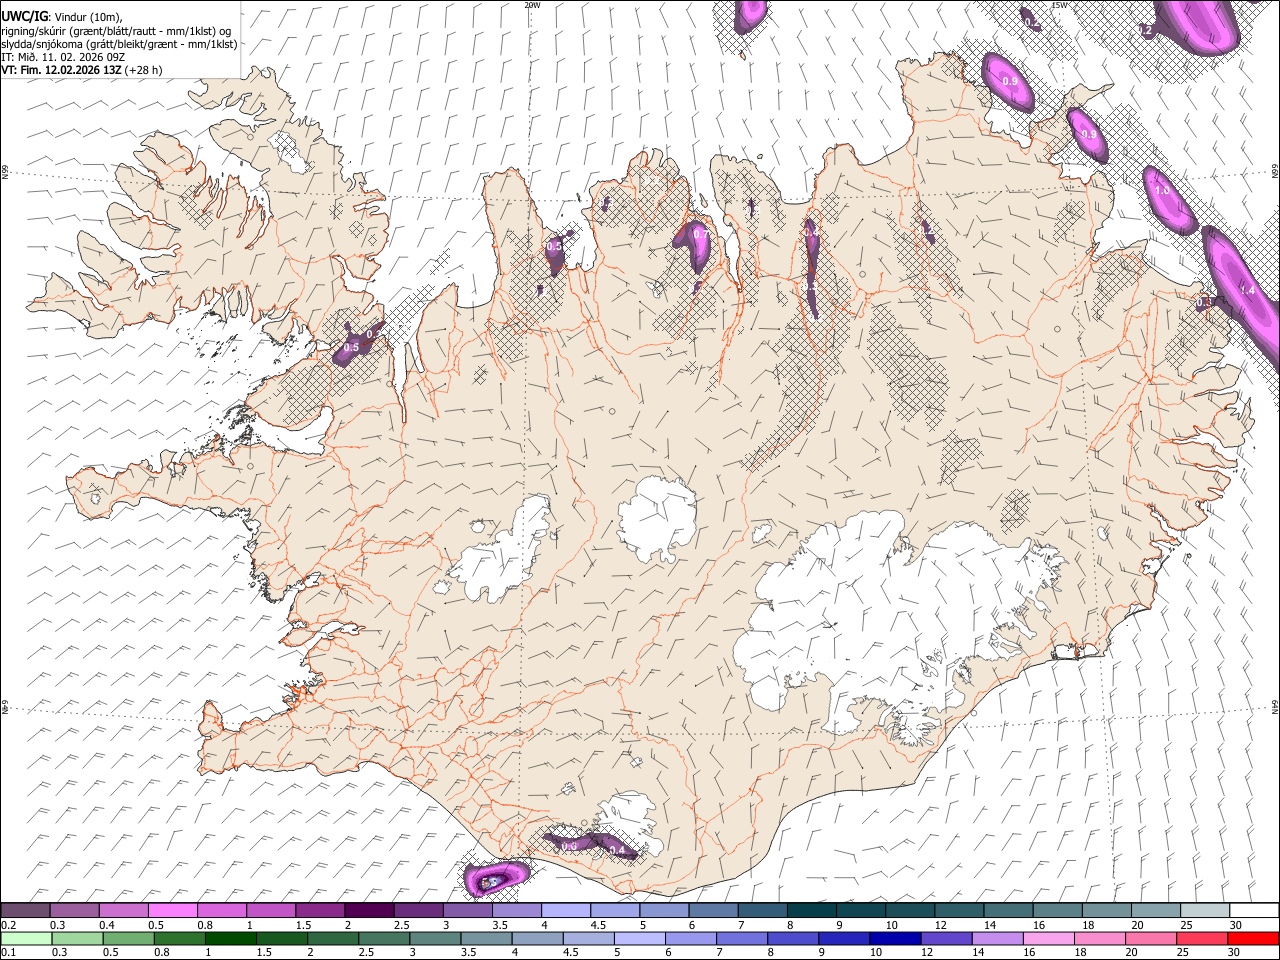The height and width of the screenshot is (960, 1280).
Task: Select lower legend light purple swatch at 14
Action: [997, 938]
